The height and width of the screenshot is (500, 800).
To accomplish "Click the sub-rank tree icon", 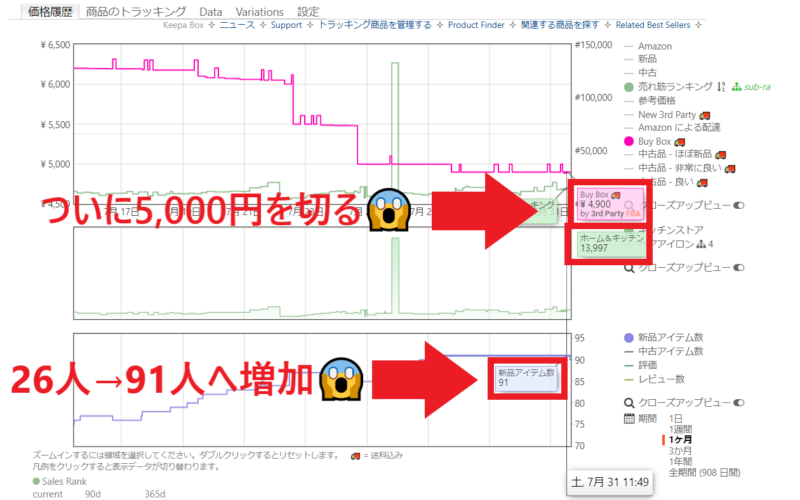I will click(737, 87).
